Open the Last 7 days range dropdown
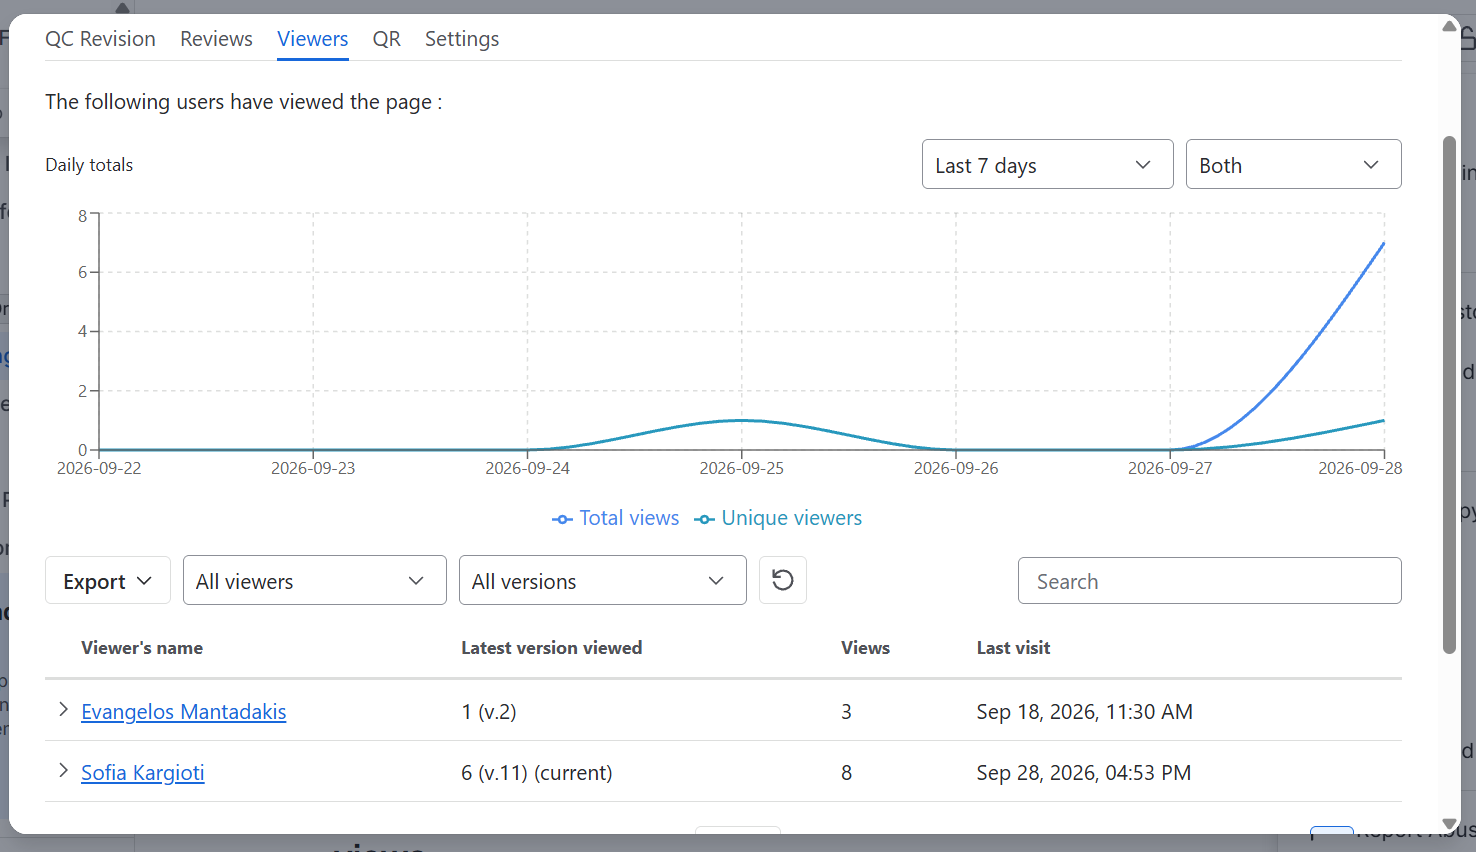 [1047, 165]
